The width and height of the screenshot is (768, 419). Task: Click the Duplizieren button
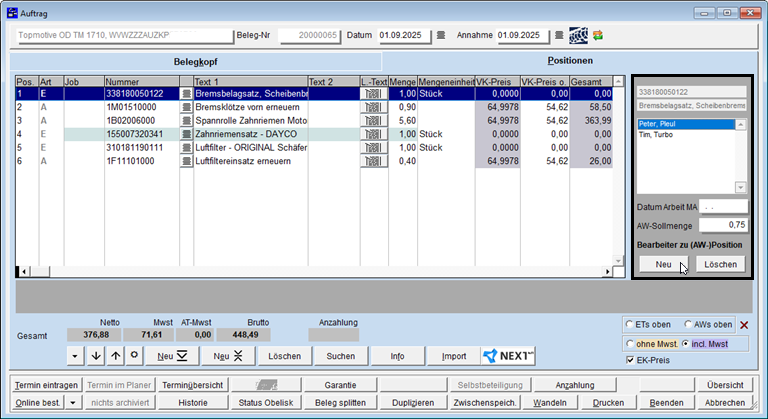pyautogui.click(x=413, y=403)
